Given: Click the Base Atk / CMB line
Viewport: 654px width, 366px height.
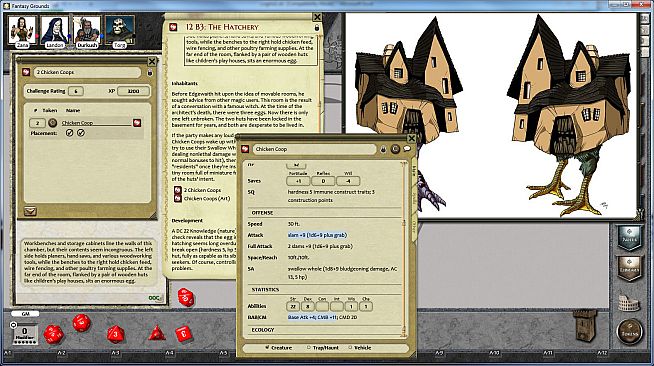Looking at the screenshot, I should (322, 318).
